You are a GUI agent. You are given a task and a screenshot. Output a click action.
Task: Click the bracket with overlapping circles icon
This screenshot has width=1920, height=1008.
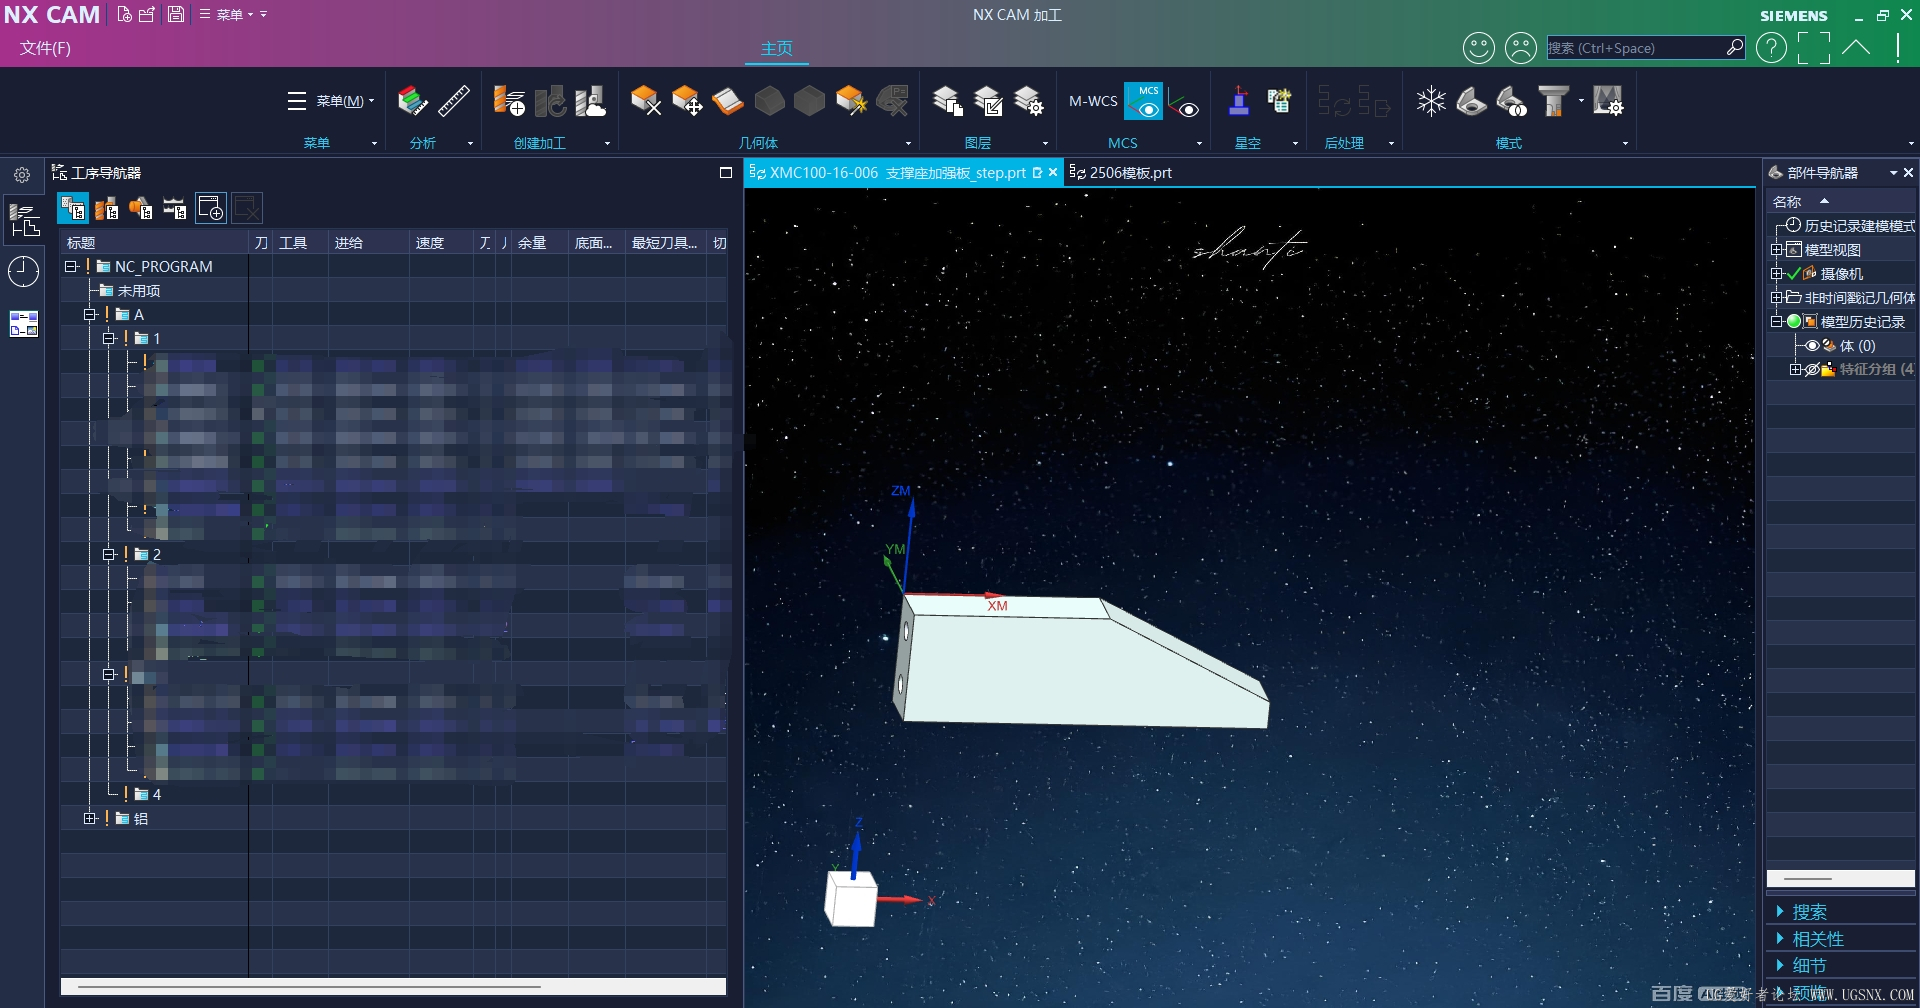pos(1512,101)
